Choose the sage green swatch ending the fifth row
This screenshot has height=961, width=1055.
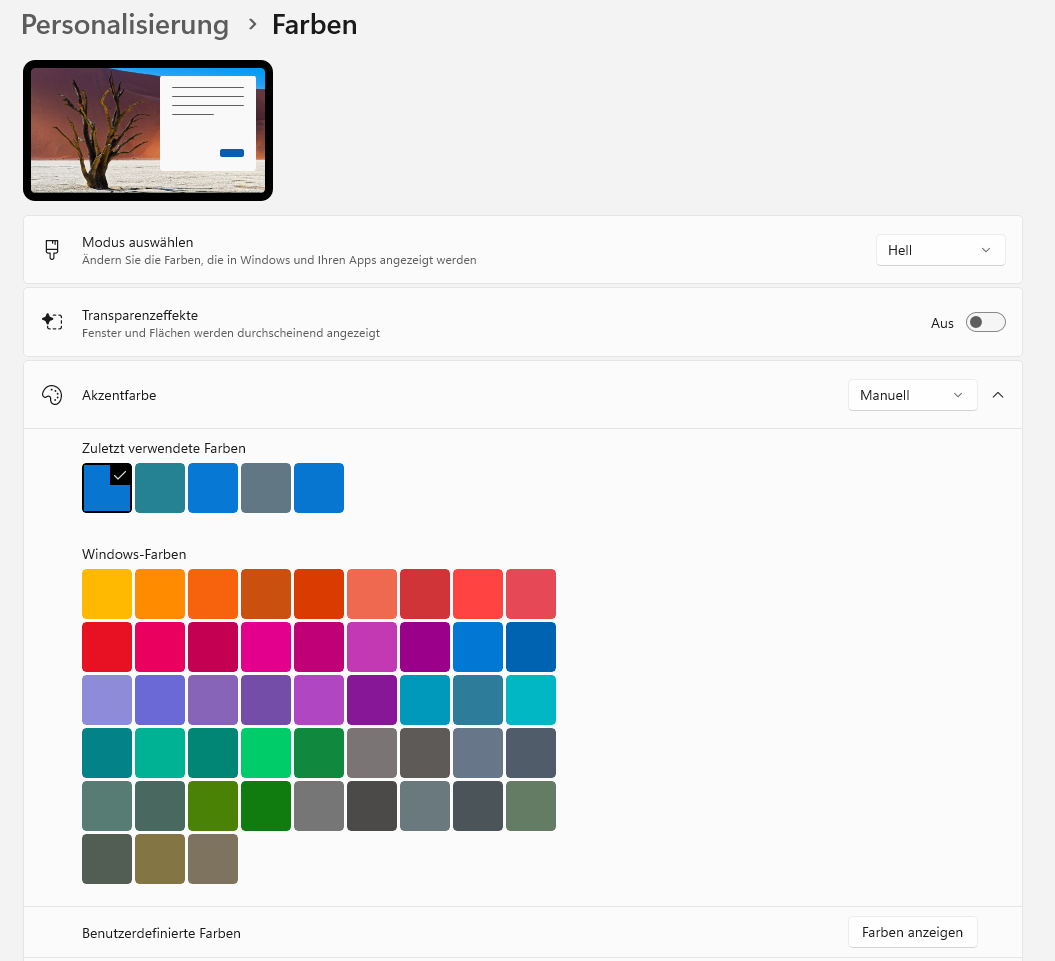pyautogui.click(x=531, y=806)
